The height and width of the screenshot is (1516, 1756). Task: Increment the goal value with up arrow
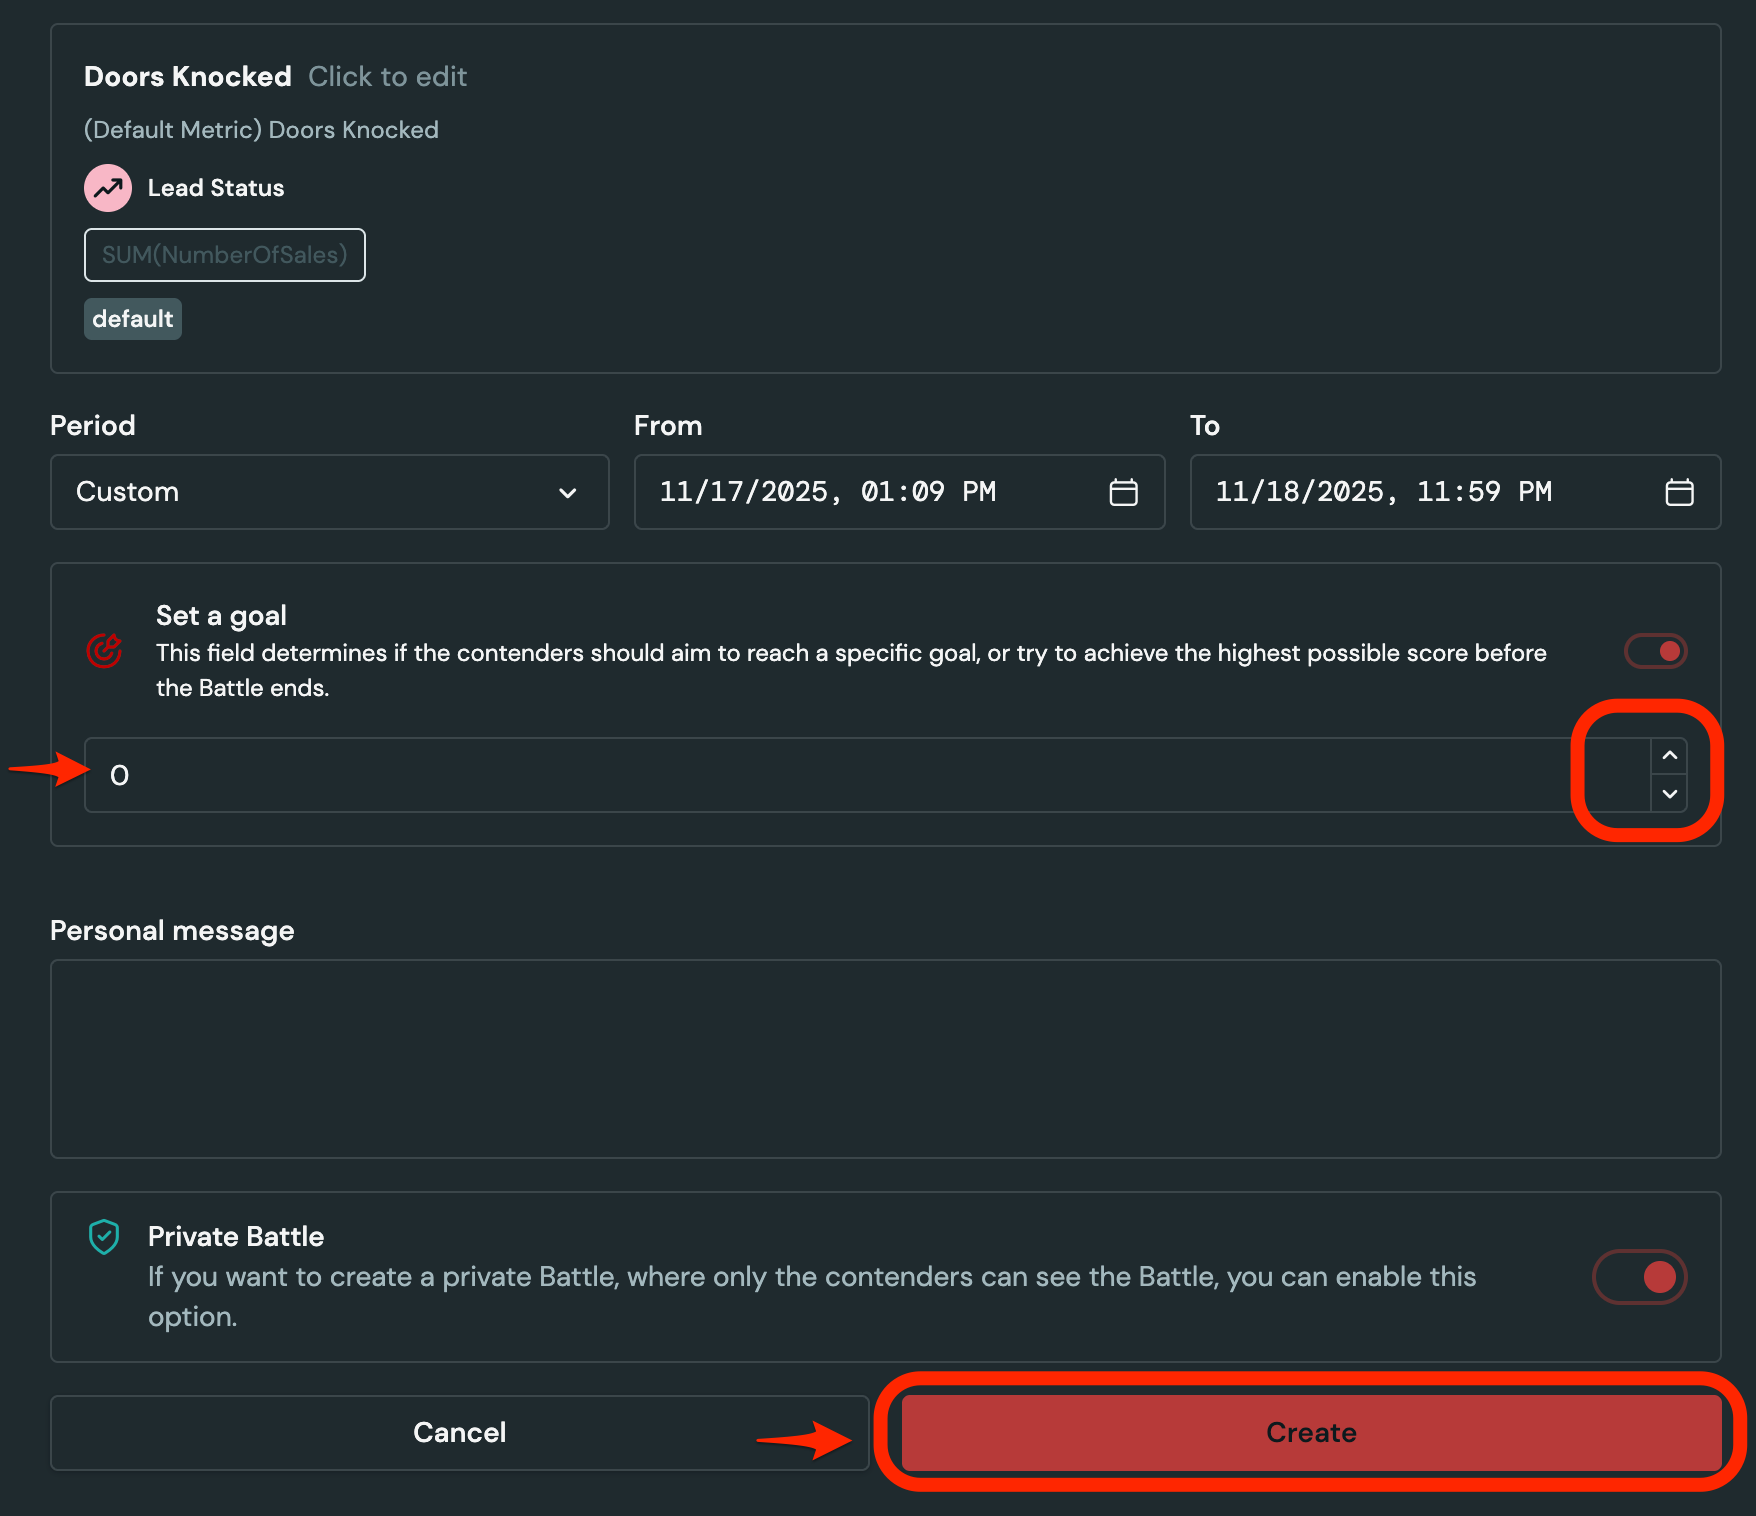pyautogui.click(x=1669, y=755)
